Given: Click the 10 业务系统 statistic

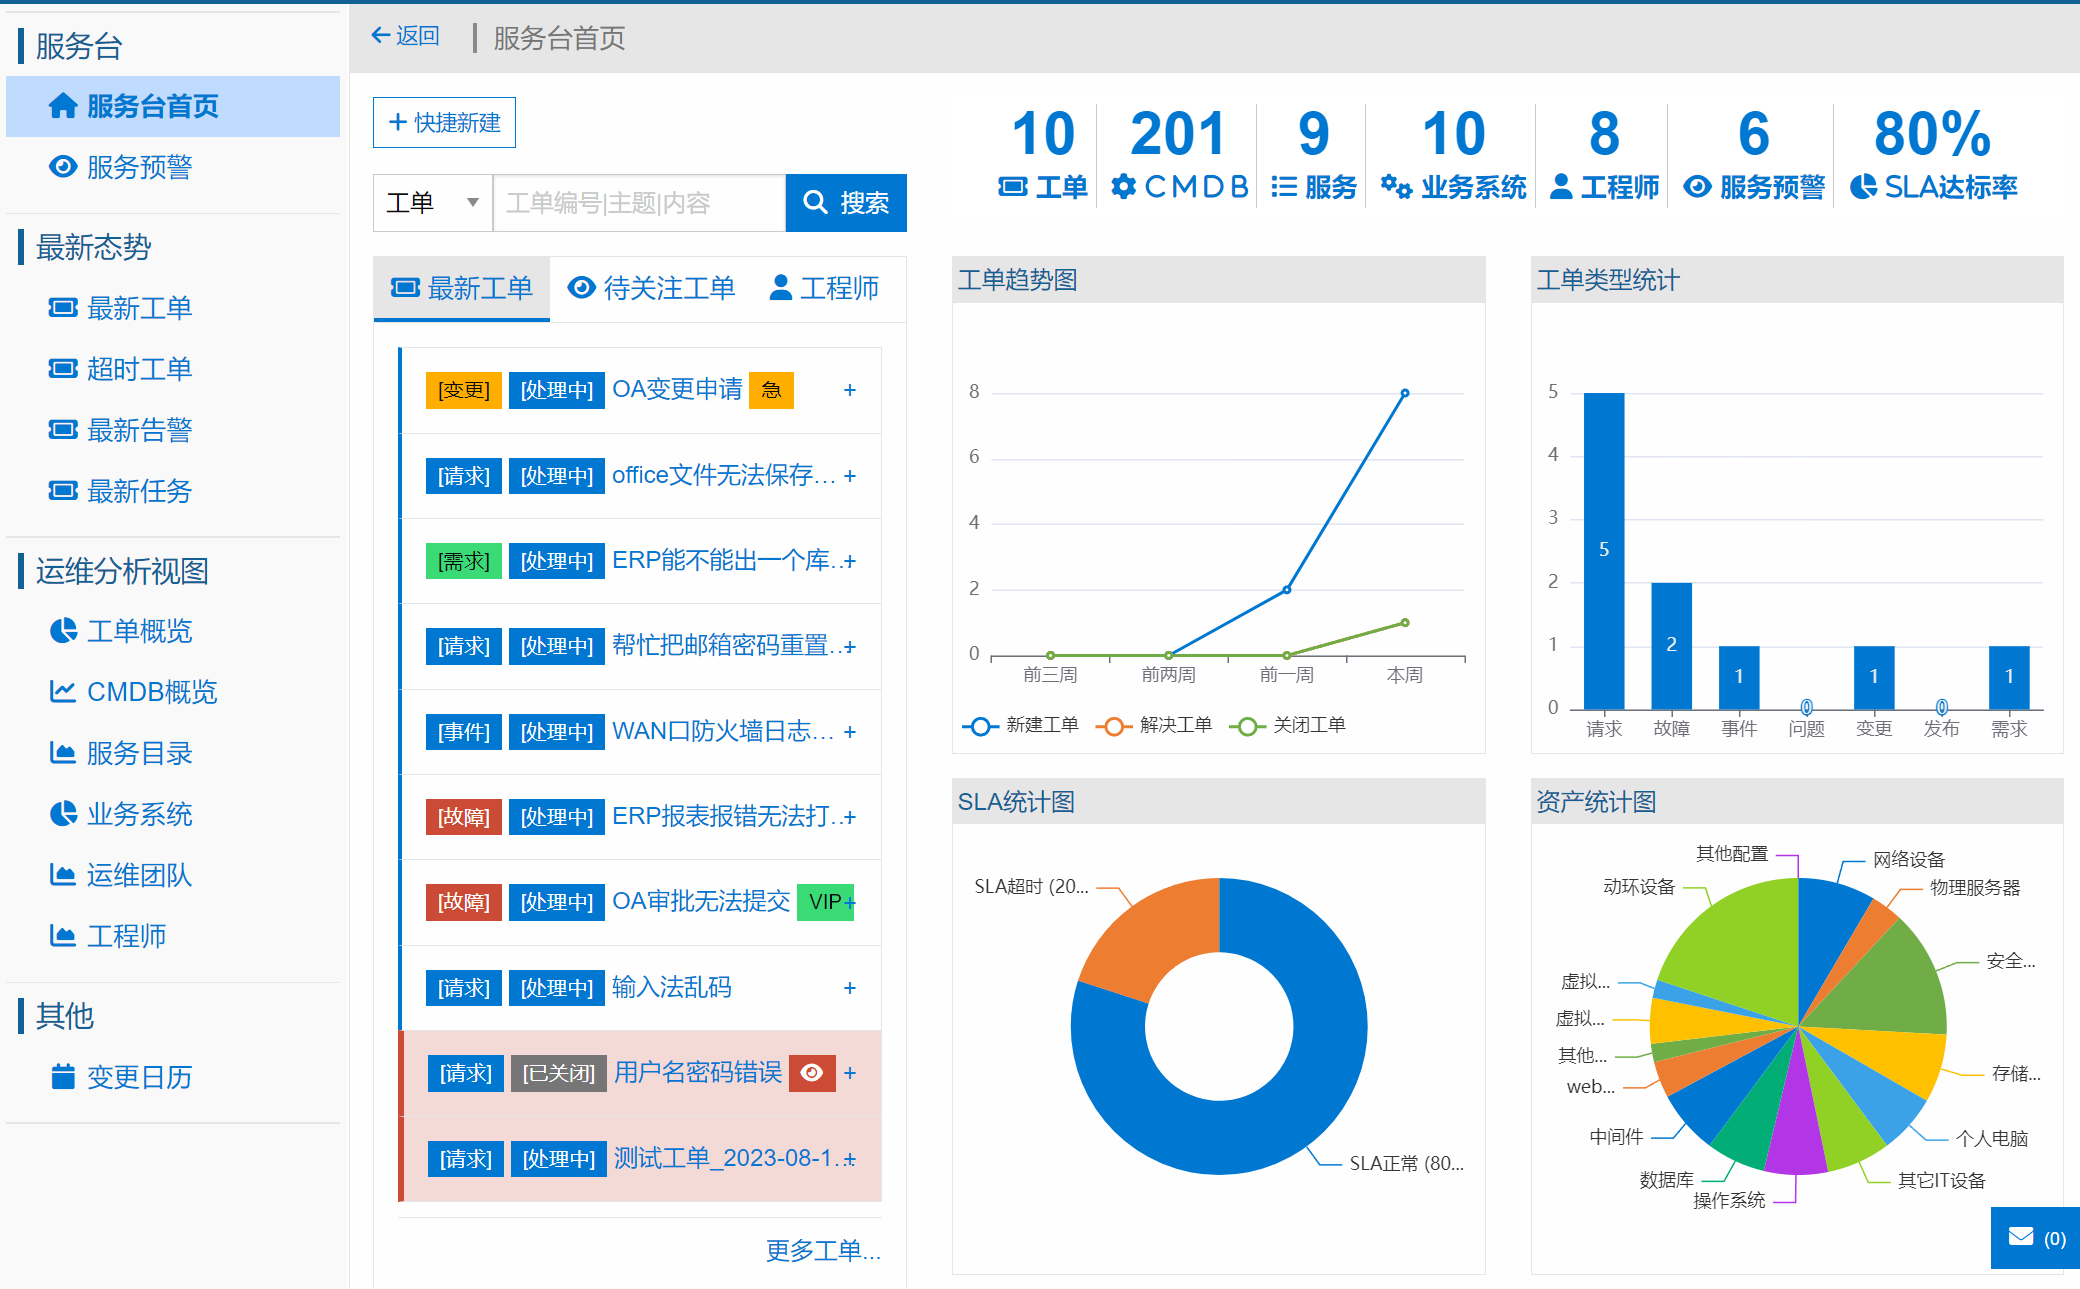Looking at the screenshot, I should click(1453, 154).
